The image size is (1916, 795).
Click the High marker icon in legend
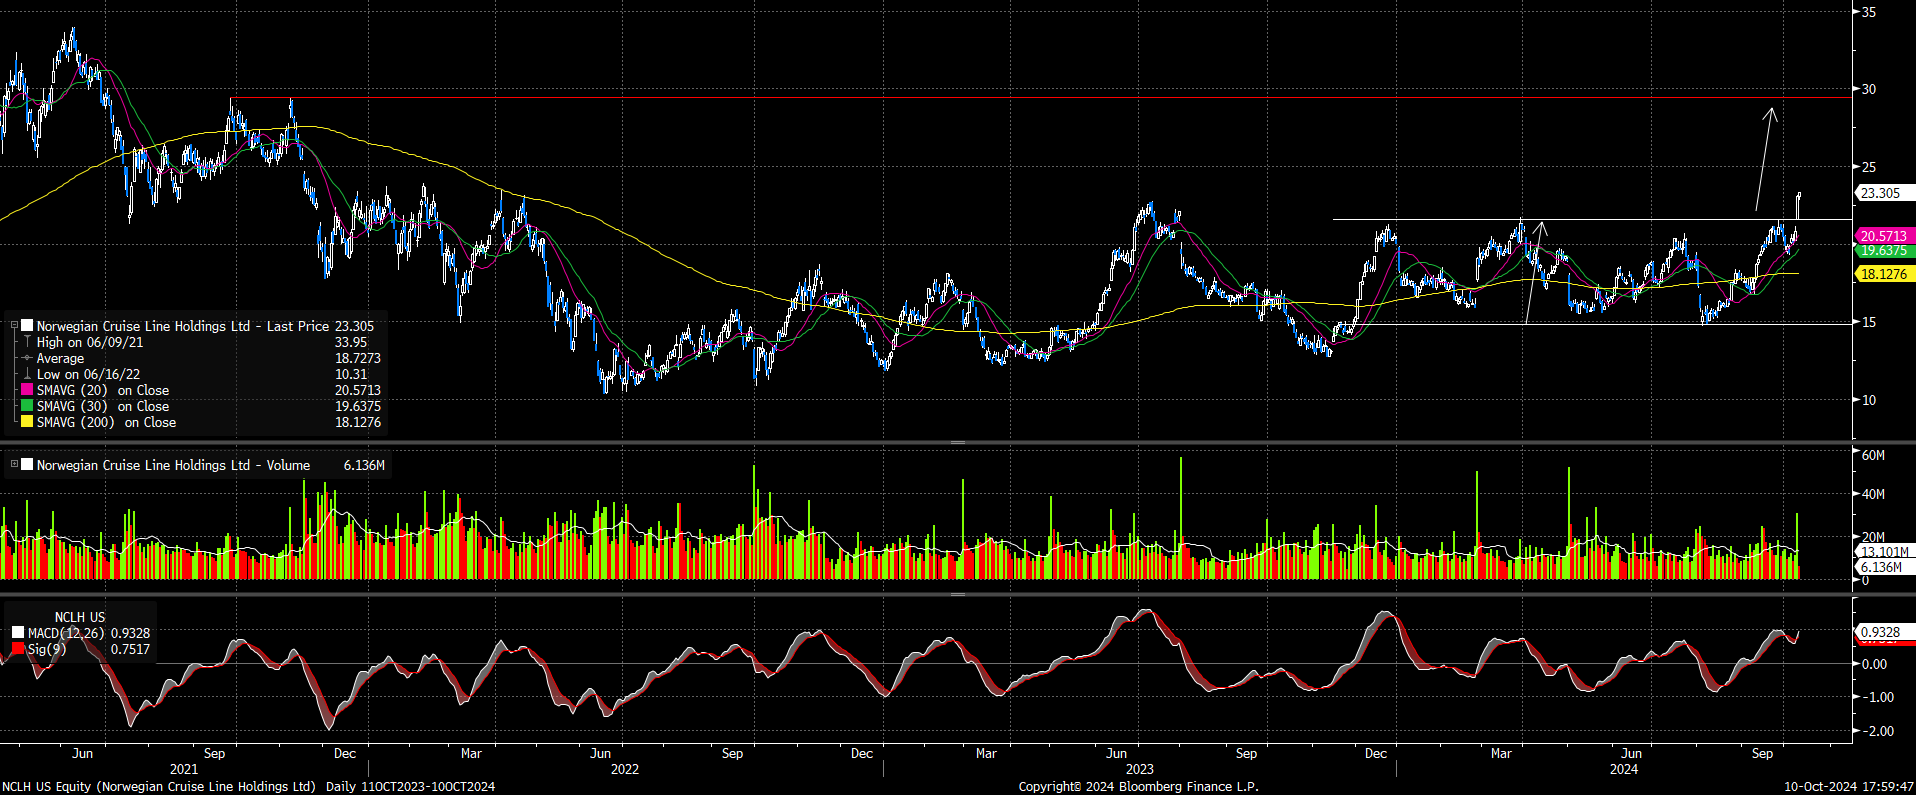pos(28,342)
